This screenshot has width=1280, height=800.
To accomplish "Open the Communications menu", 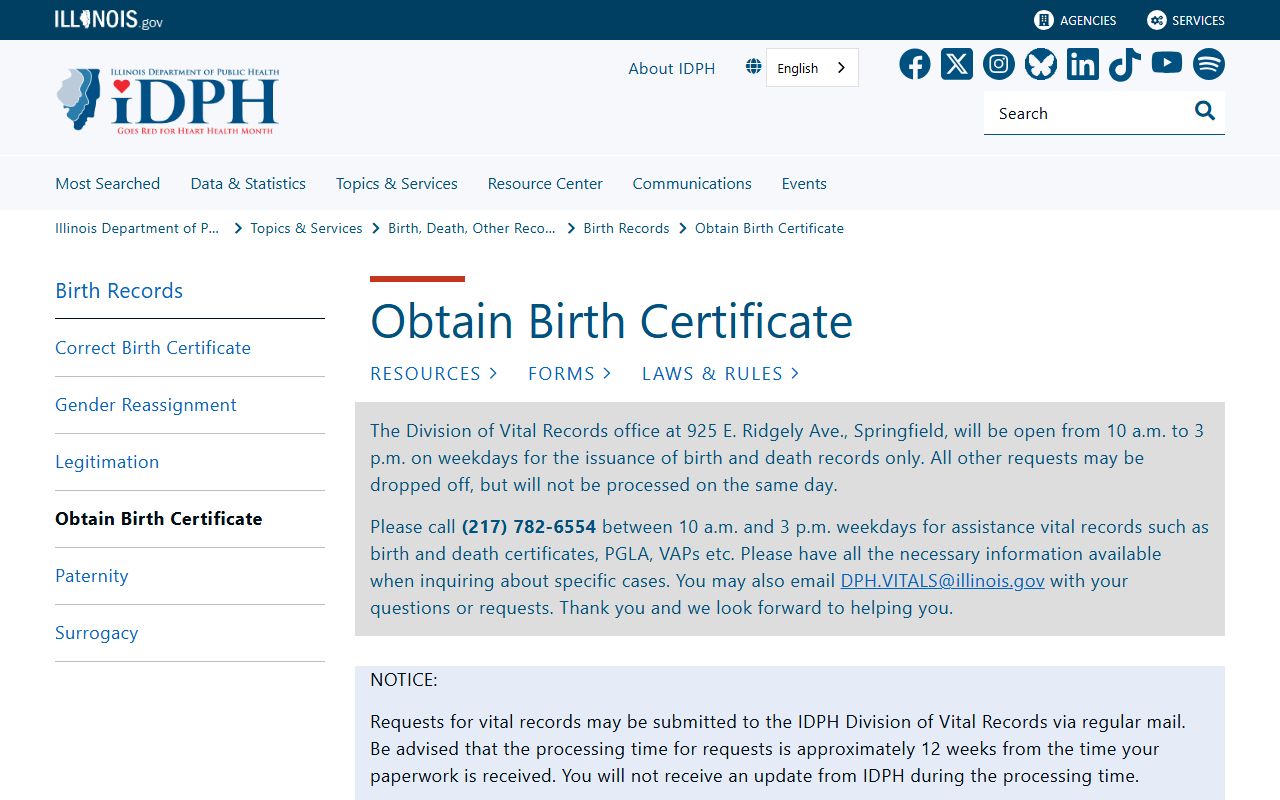I will [692, 183].
